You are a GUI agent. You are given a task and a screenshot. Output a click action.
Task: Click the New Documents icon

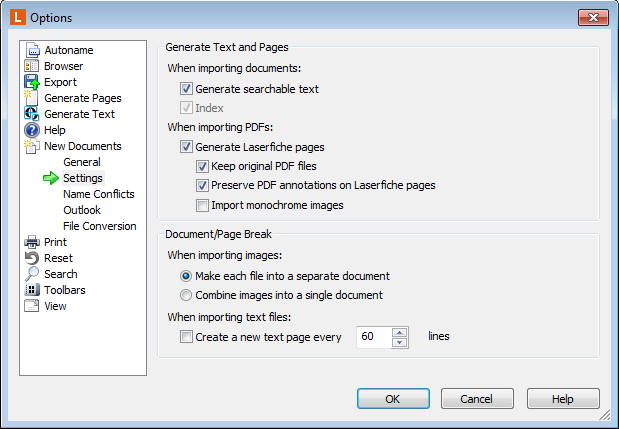click(32, 146)
